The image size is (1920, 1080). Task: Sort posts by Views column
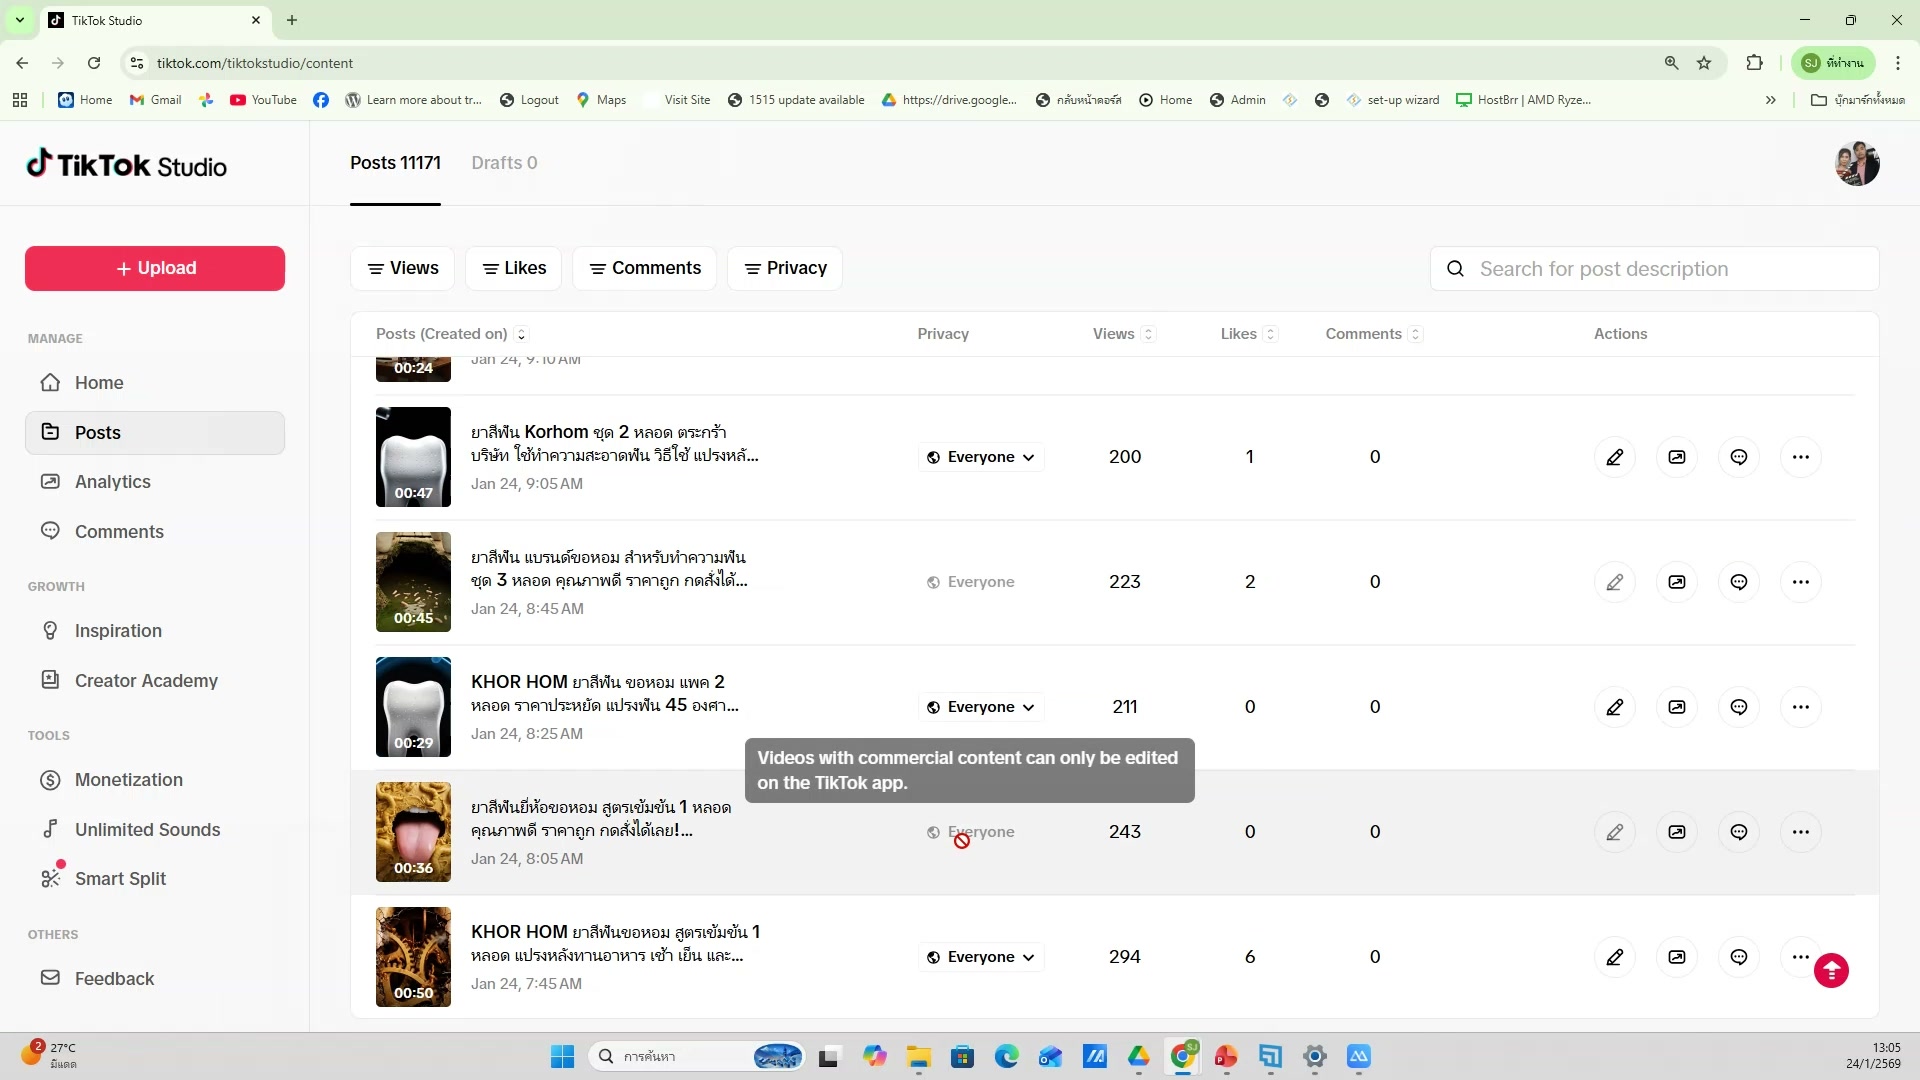click(1148, 334)
